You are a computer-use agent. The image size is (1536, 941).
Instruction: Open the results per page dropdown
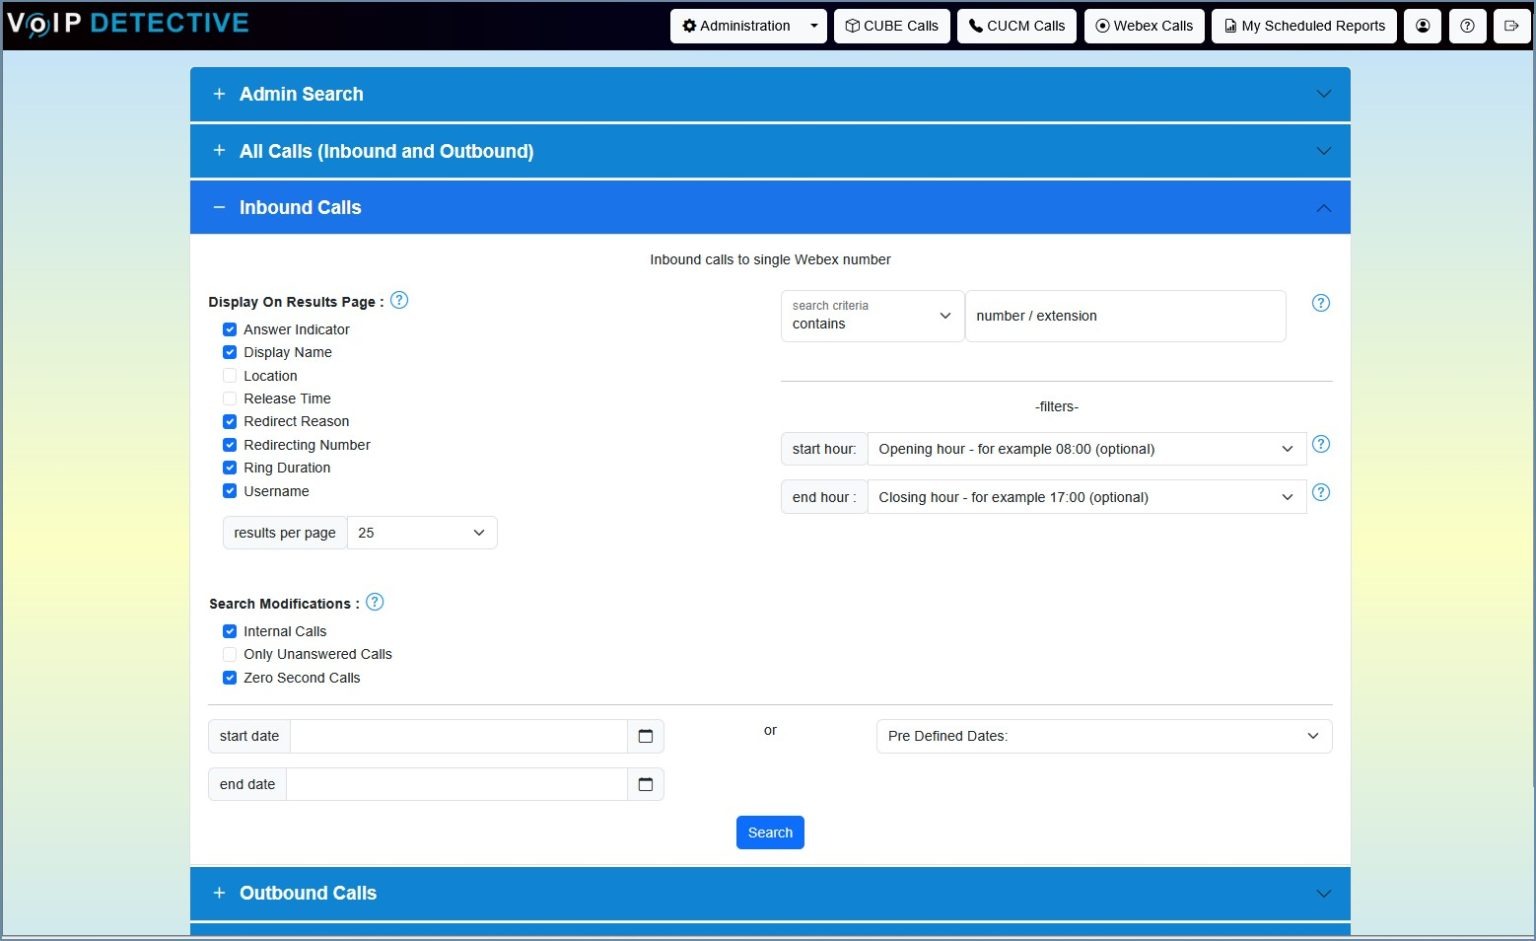click(421, 533)
